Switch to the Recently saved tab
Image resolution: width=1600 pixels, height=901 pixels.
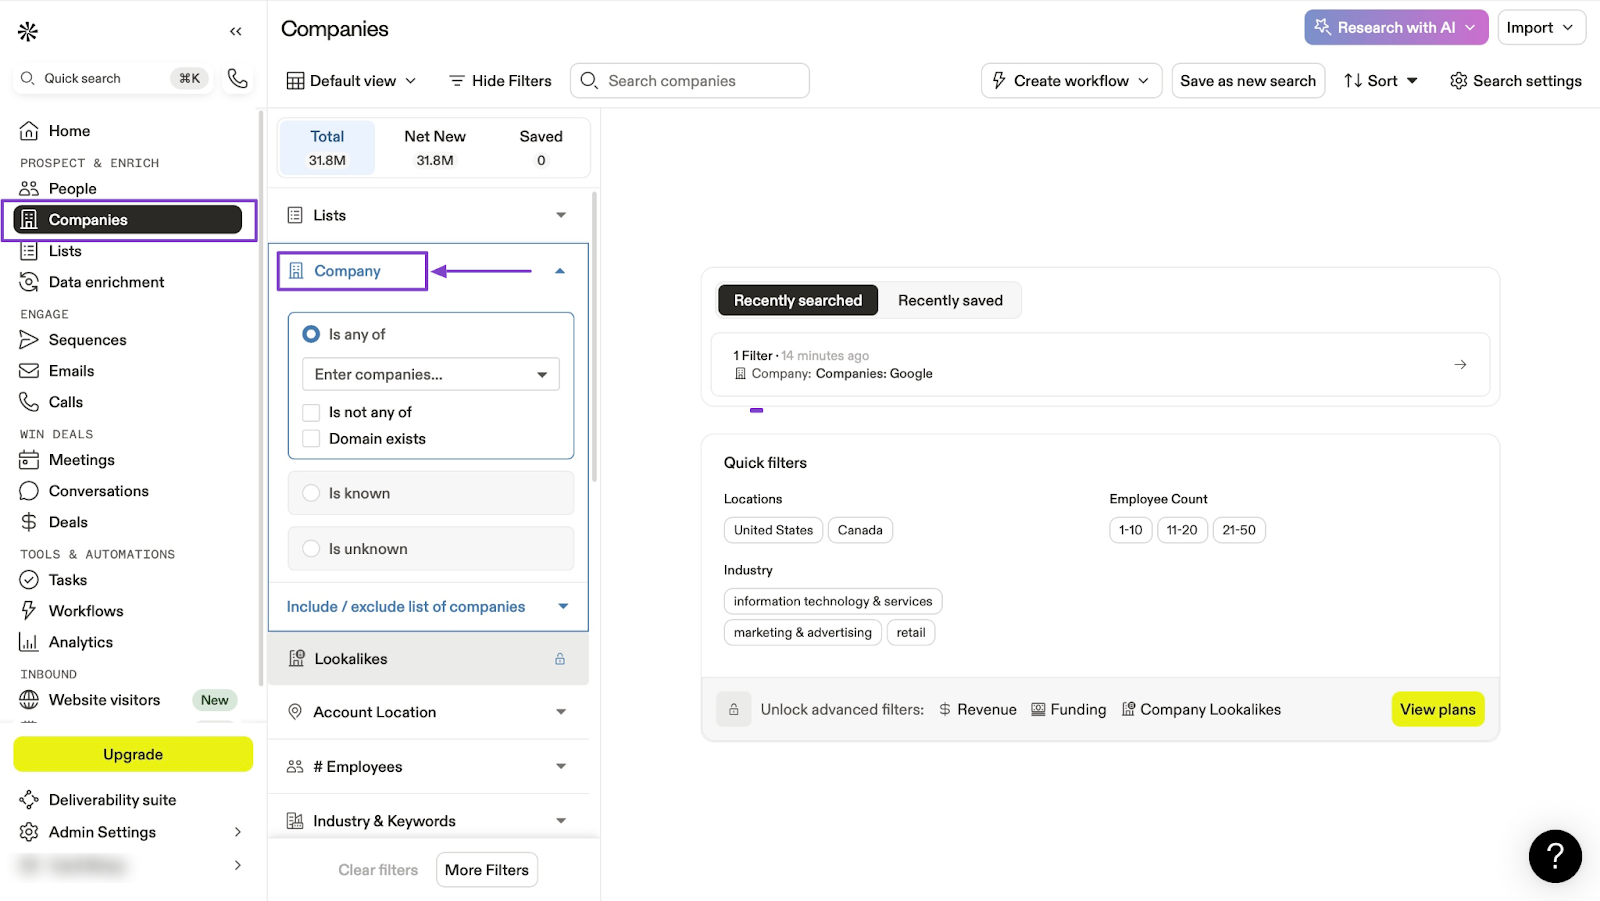tap(950, 301)
